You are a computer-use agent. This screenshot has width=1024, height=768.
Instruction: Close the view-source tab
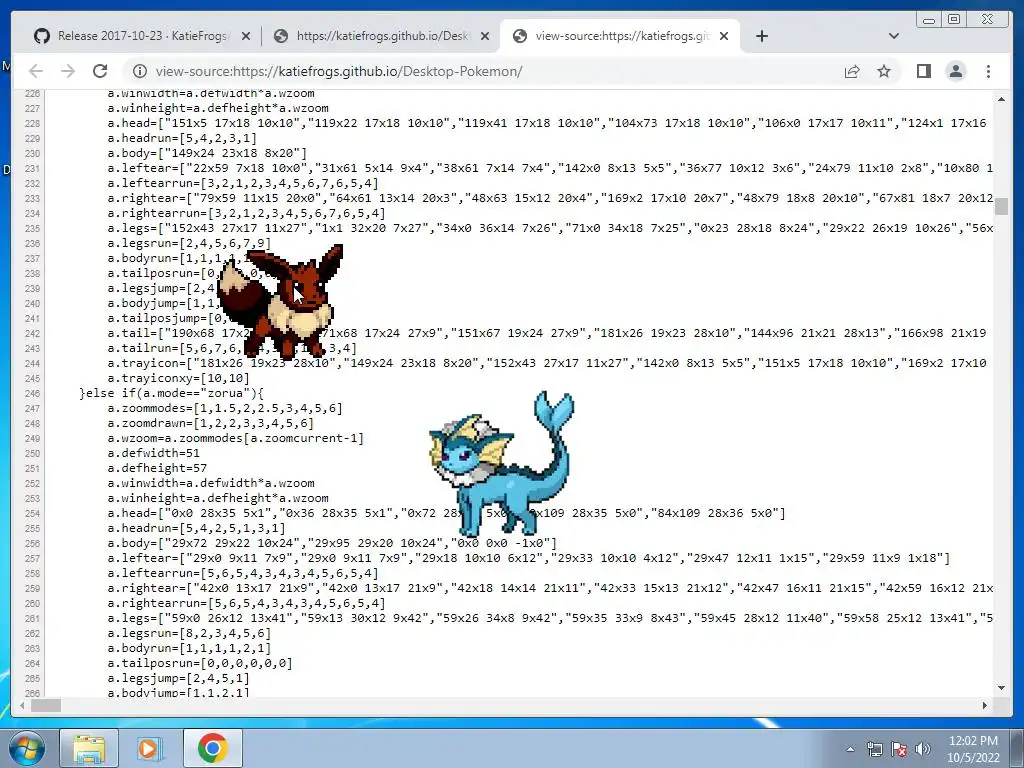[724, 37]
